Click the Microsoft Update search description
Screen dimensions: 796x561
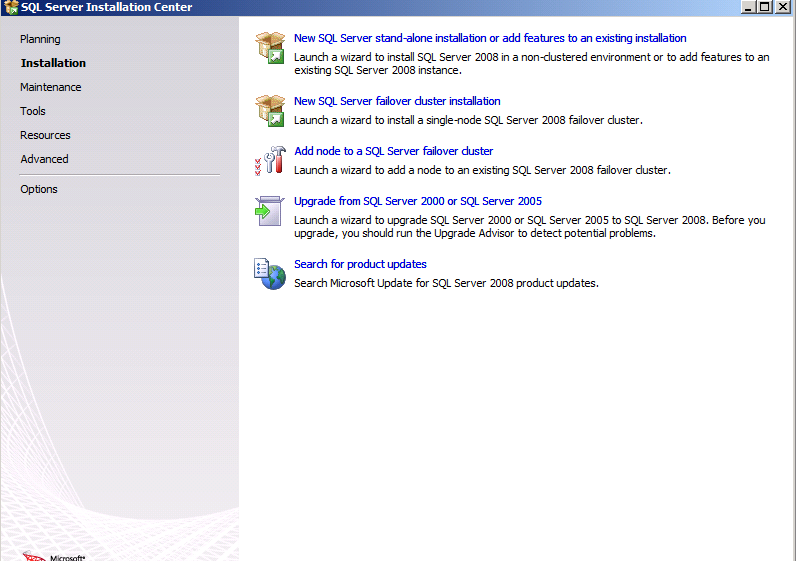coord(446,283)
